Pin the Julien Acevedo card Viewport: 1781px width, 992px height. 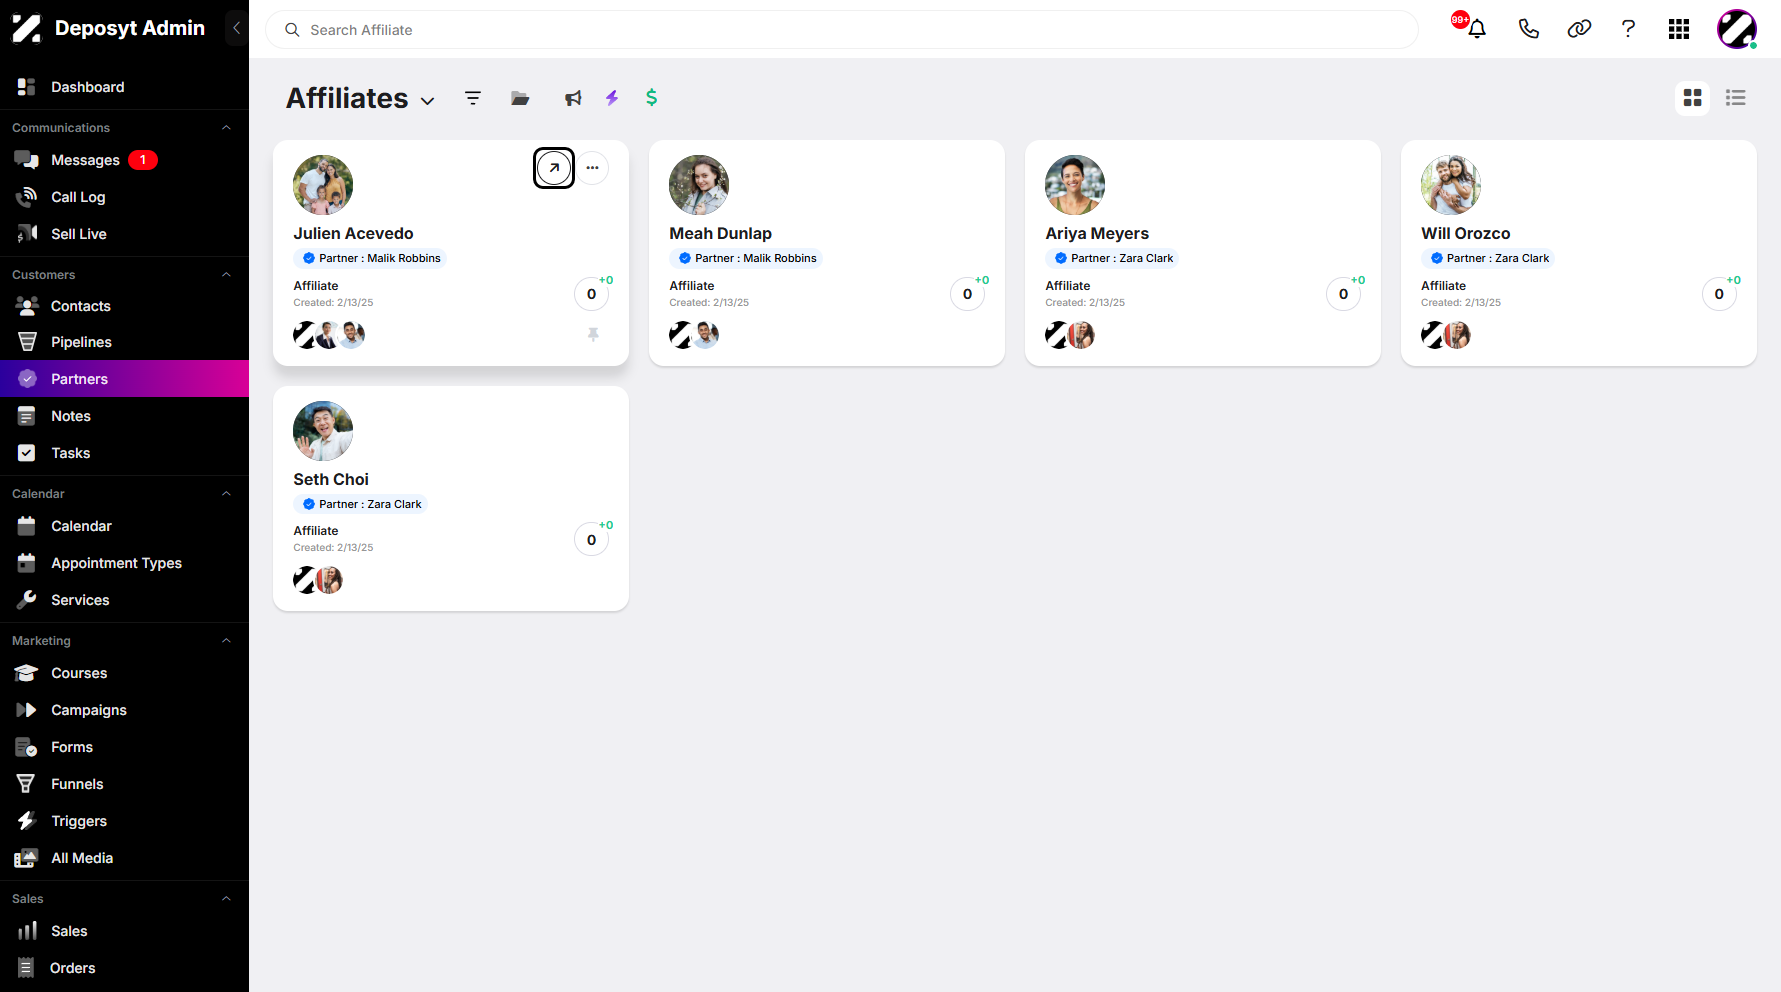pos(593,335)
